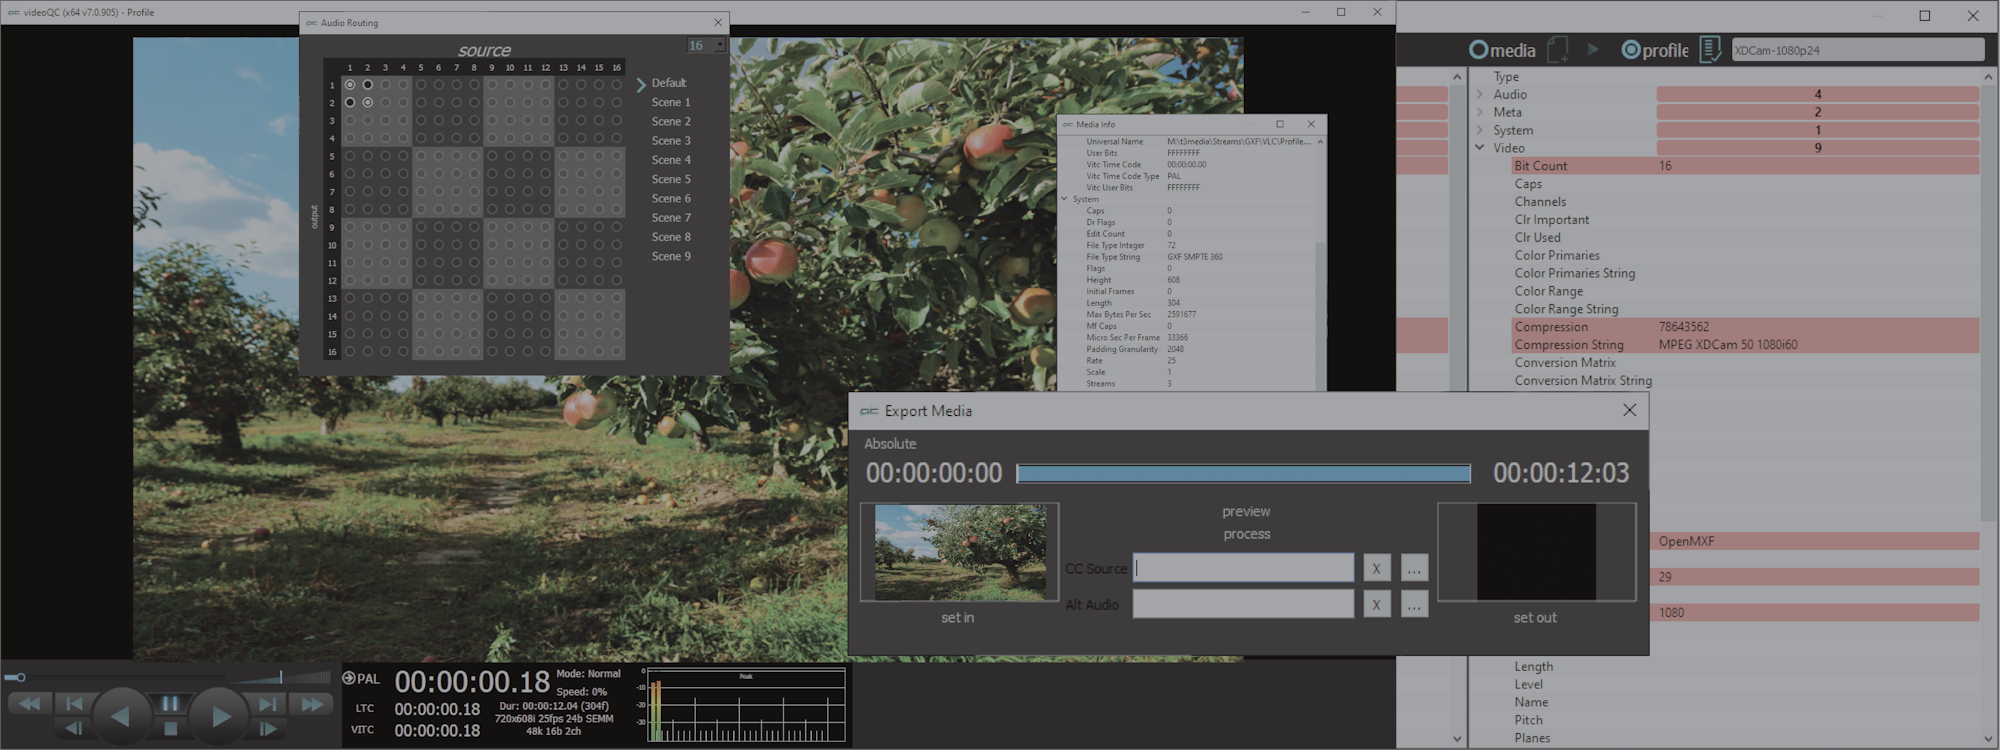
Task: Click the play arrow between media and profile
Action: pos(1593,49)
